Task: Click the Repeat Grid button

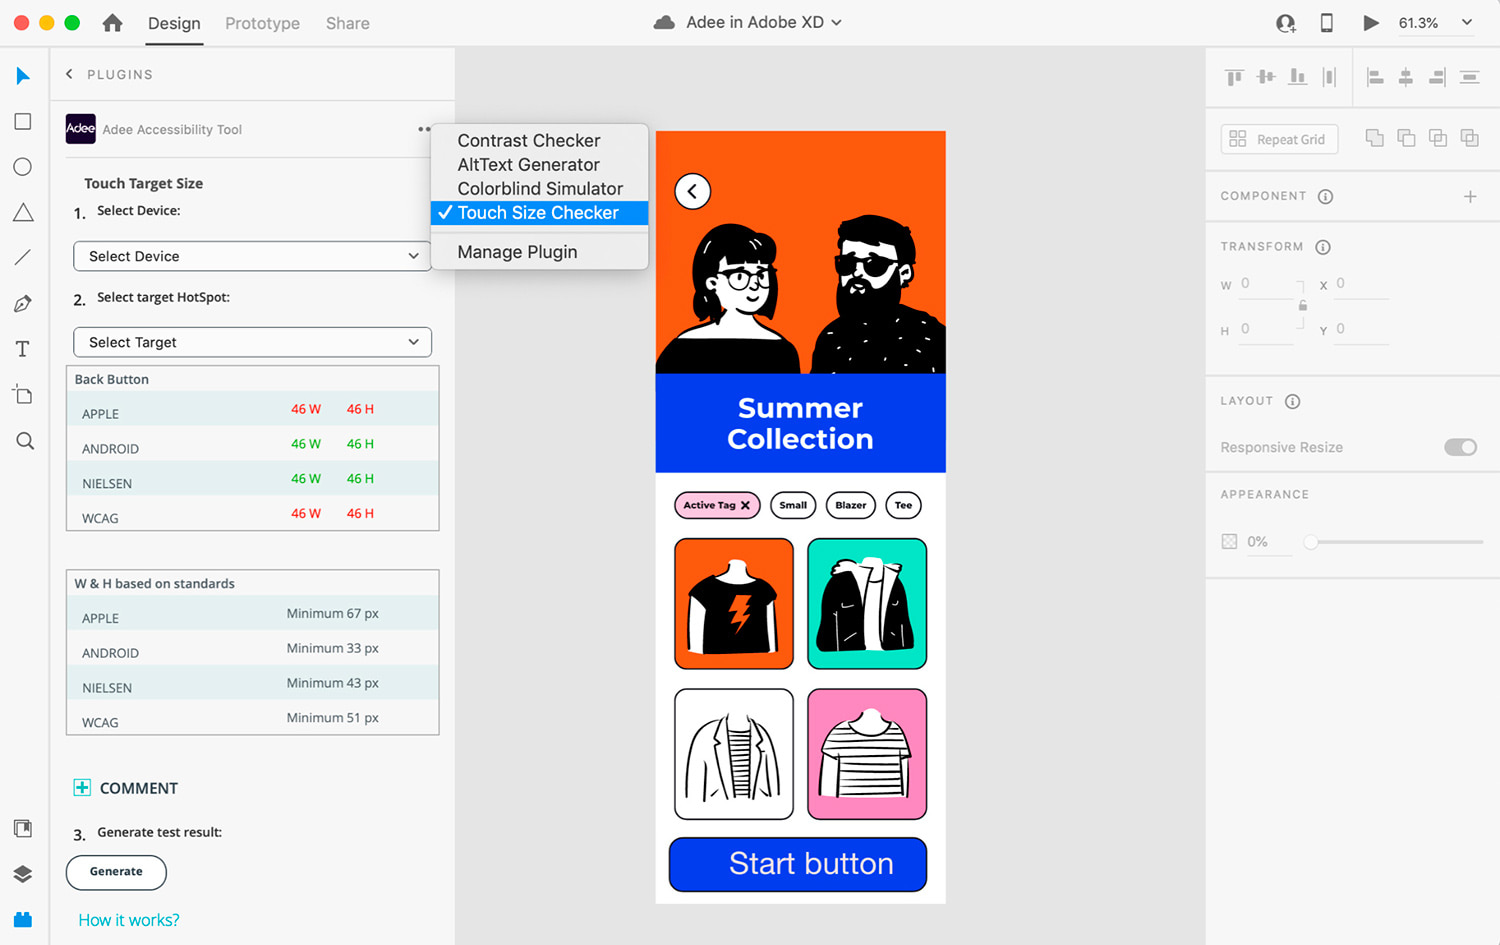Action: point(1279,139)
